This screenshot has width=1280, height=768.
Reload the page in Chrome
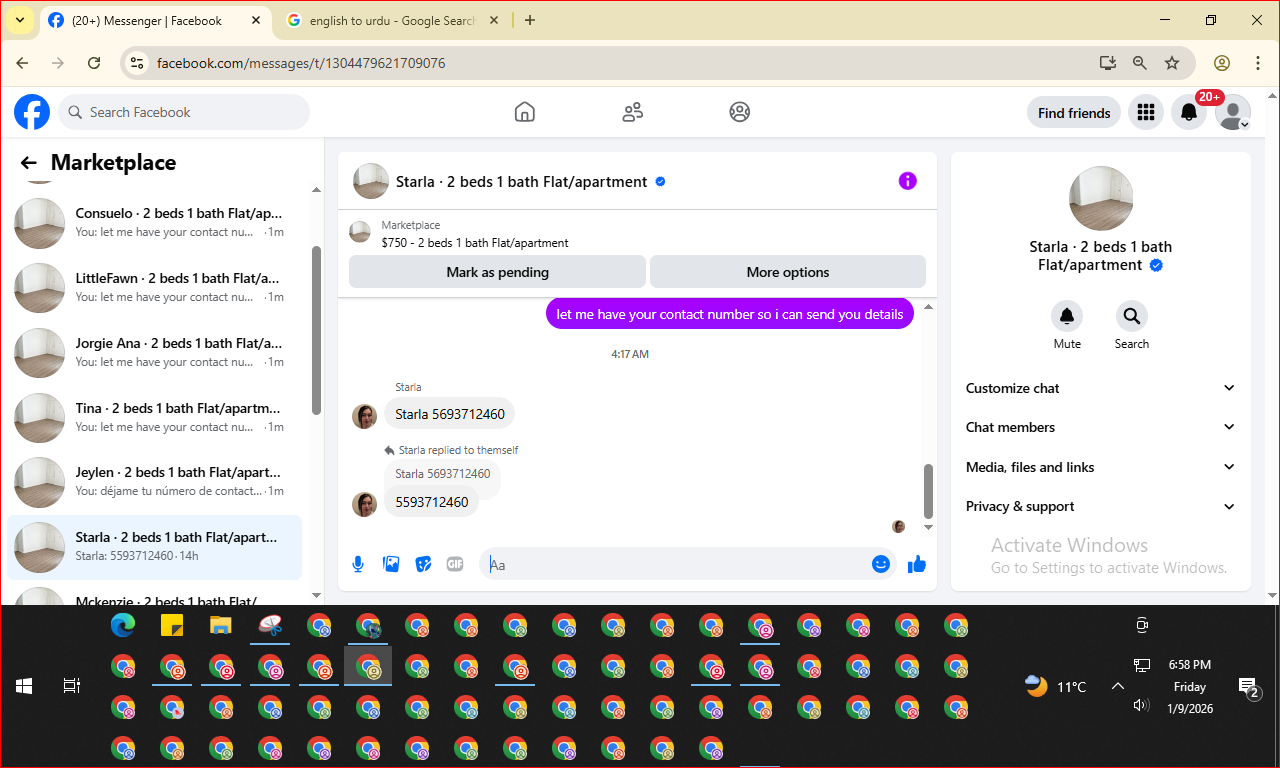coord(94,63)
